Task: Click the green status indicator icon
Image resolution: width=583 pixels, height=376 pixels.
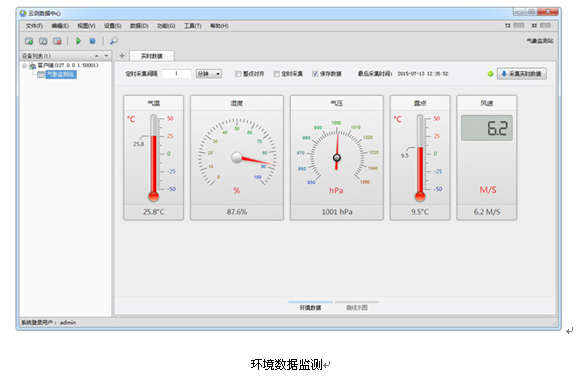Action: click(x=490, y=74)
